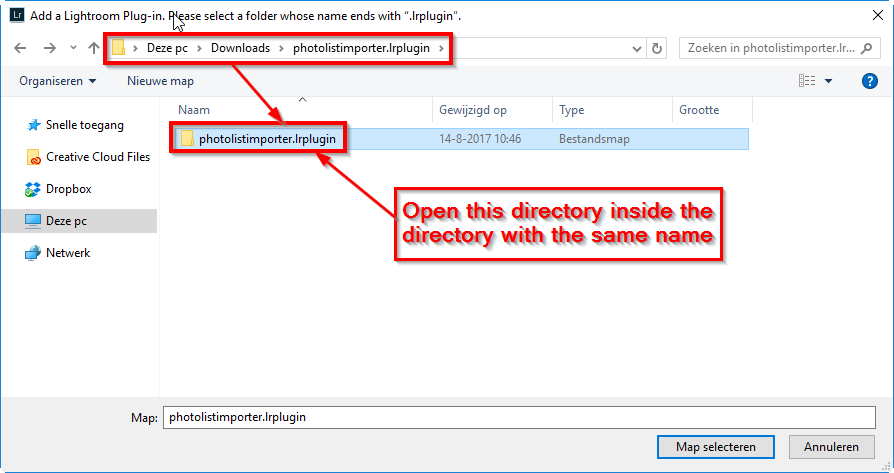Click Downloads in the breadcrumb path
Screen dimensions: 894x473
(x=239, y=48)
